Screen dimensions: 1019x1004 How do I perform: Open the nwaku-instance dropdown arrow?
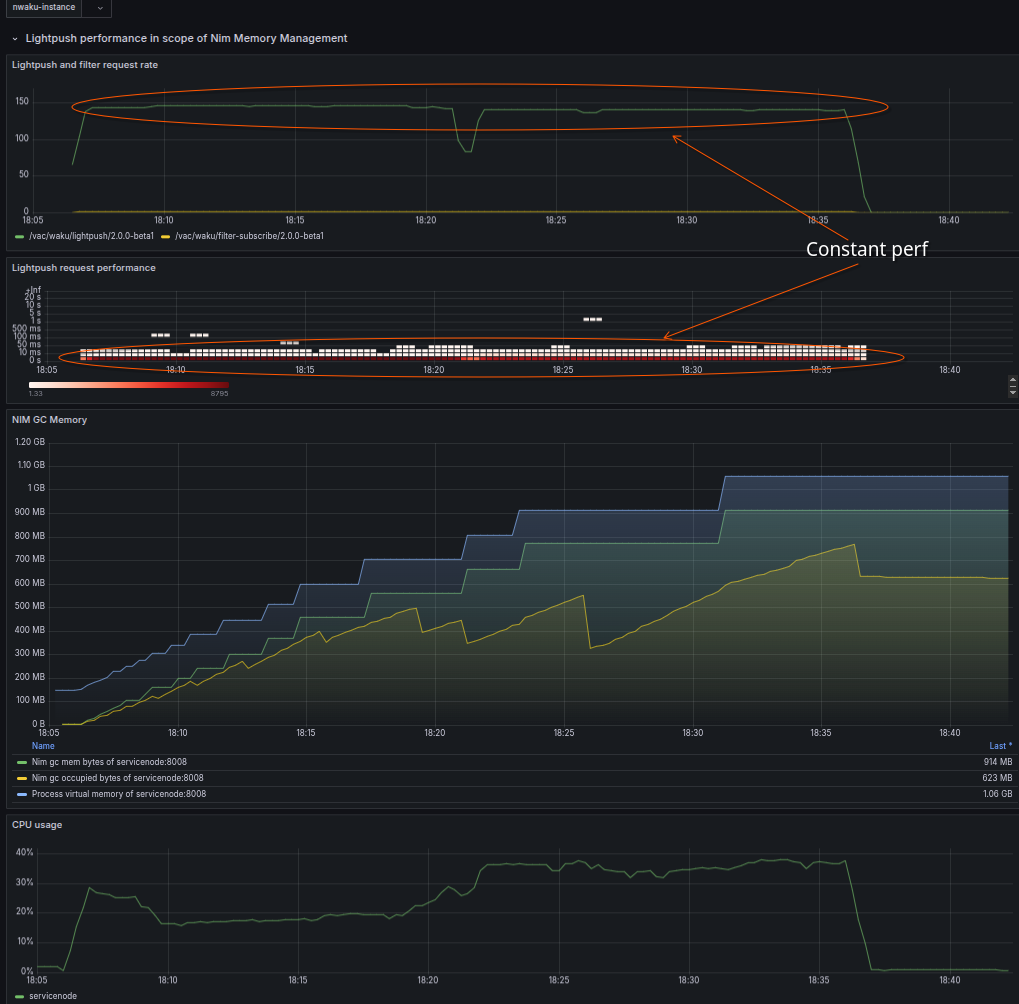(x=100, y=7)
